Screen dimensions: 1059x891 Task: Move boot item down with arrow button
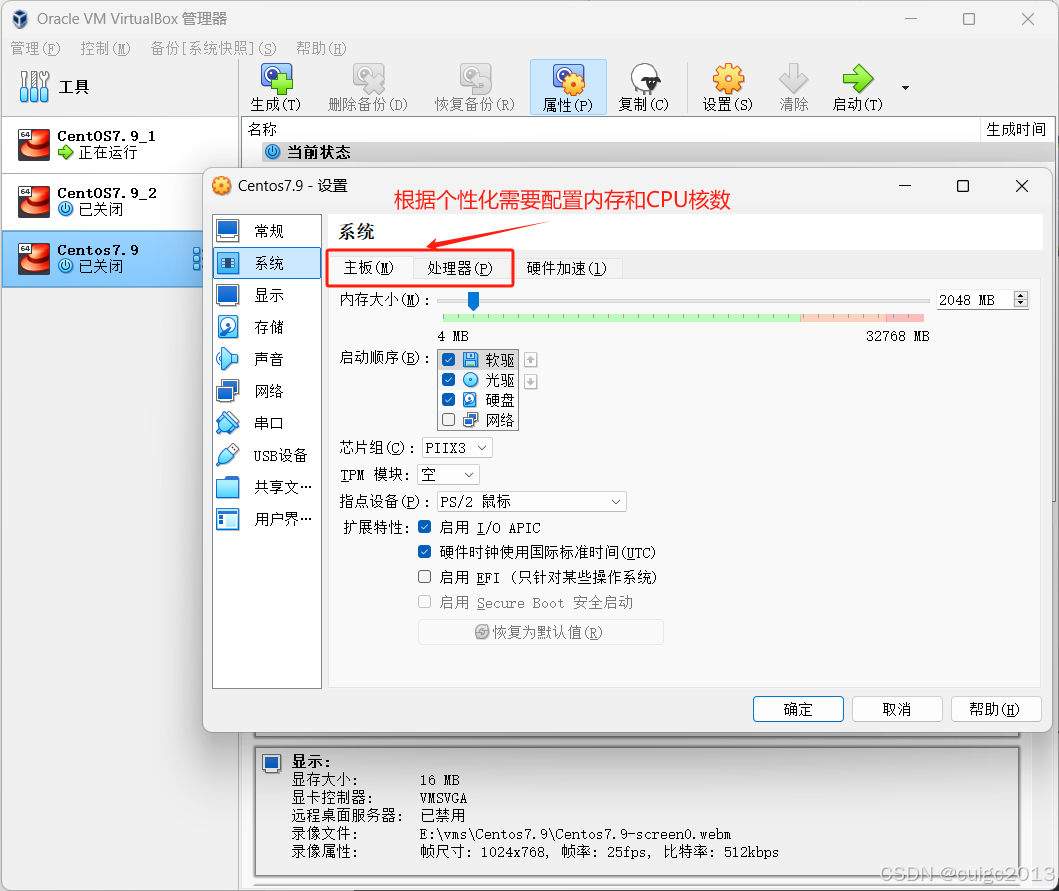pos(531,382)
